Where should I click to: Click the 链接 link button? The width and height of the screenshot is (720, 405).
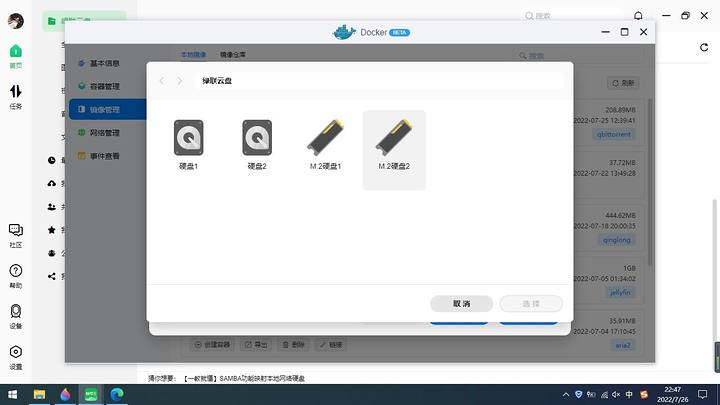tap(331, 344)
